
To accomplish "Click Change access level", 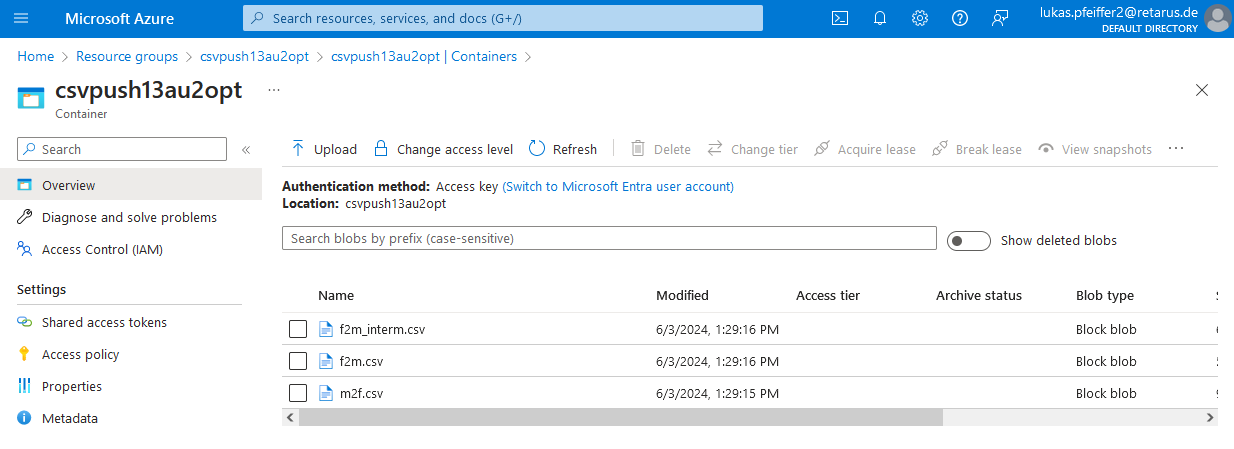I will point(443,149).
